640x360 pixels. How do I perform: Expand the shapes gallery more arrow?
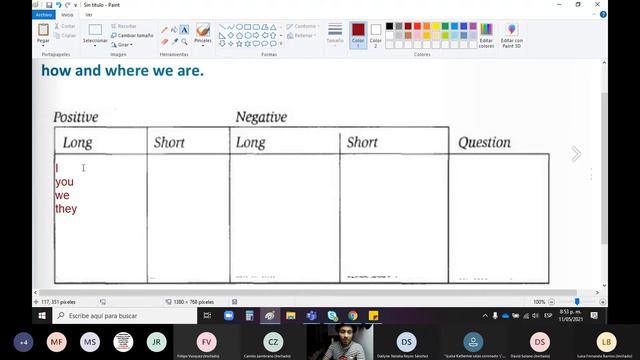[281, 44]
